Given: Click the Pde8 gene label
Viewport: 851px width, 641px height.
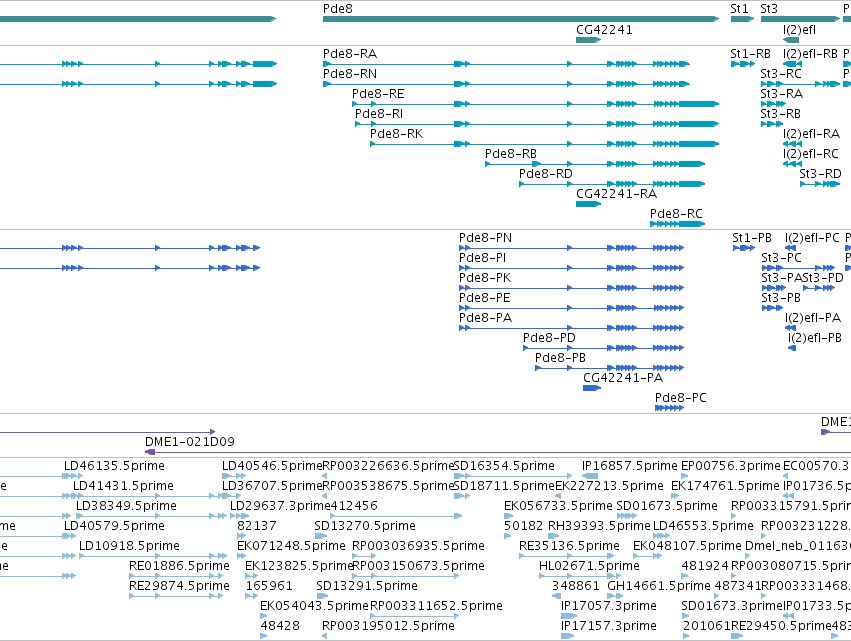Looking at the screenshot, I should tap(338, 9).
